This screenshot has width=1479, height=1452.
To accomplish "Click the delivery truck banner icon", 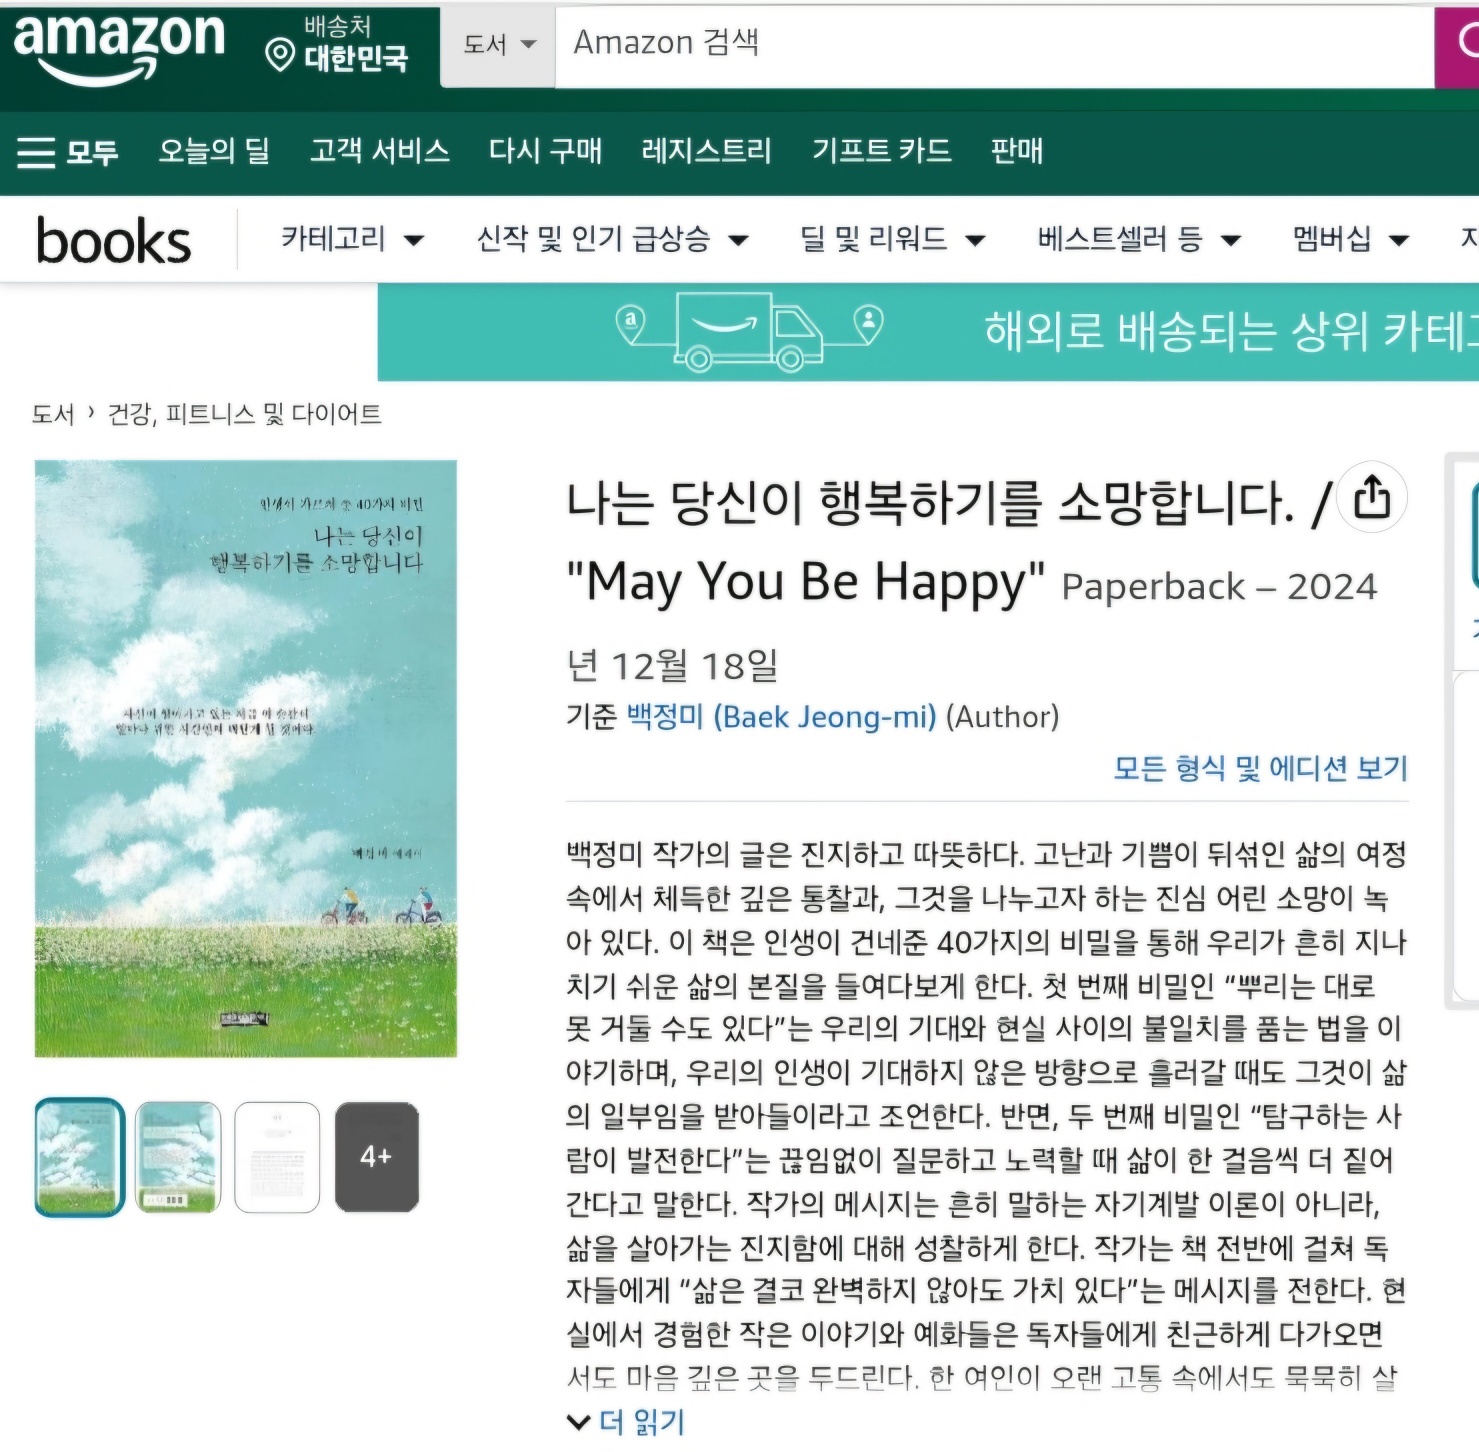I will coord(750,332).
